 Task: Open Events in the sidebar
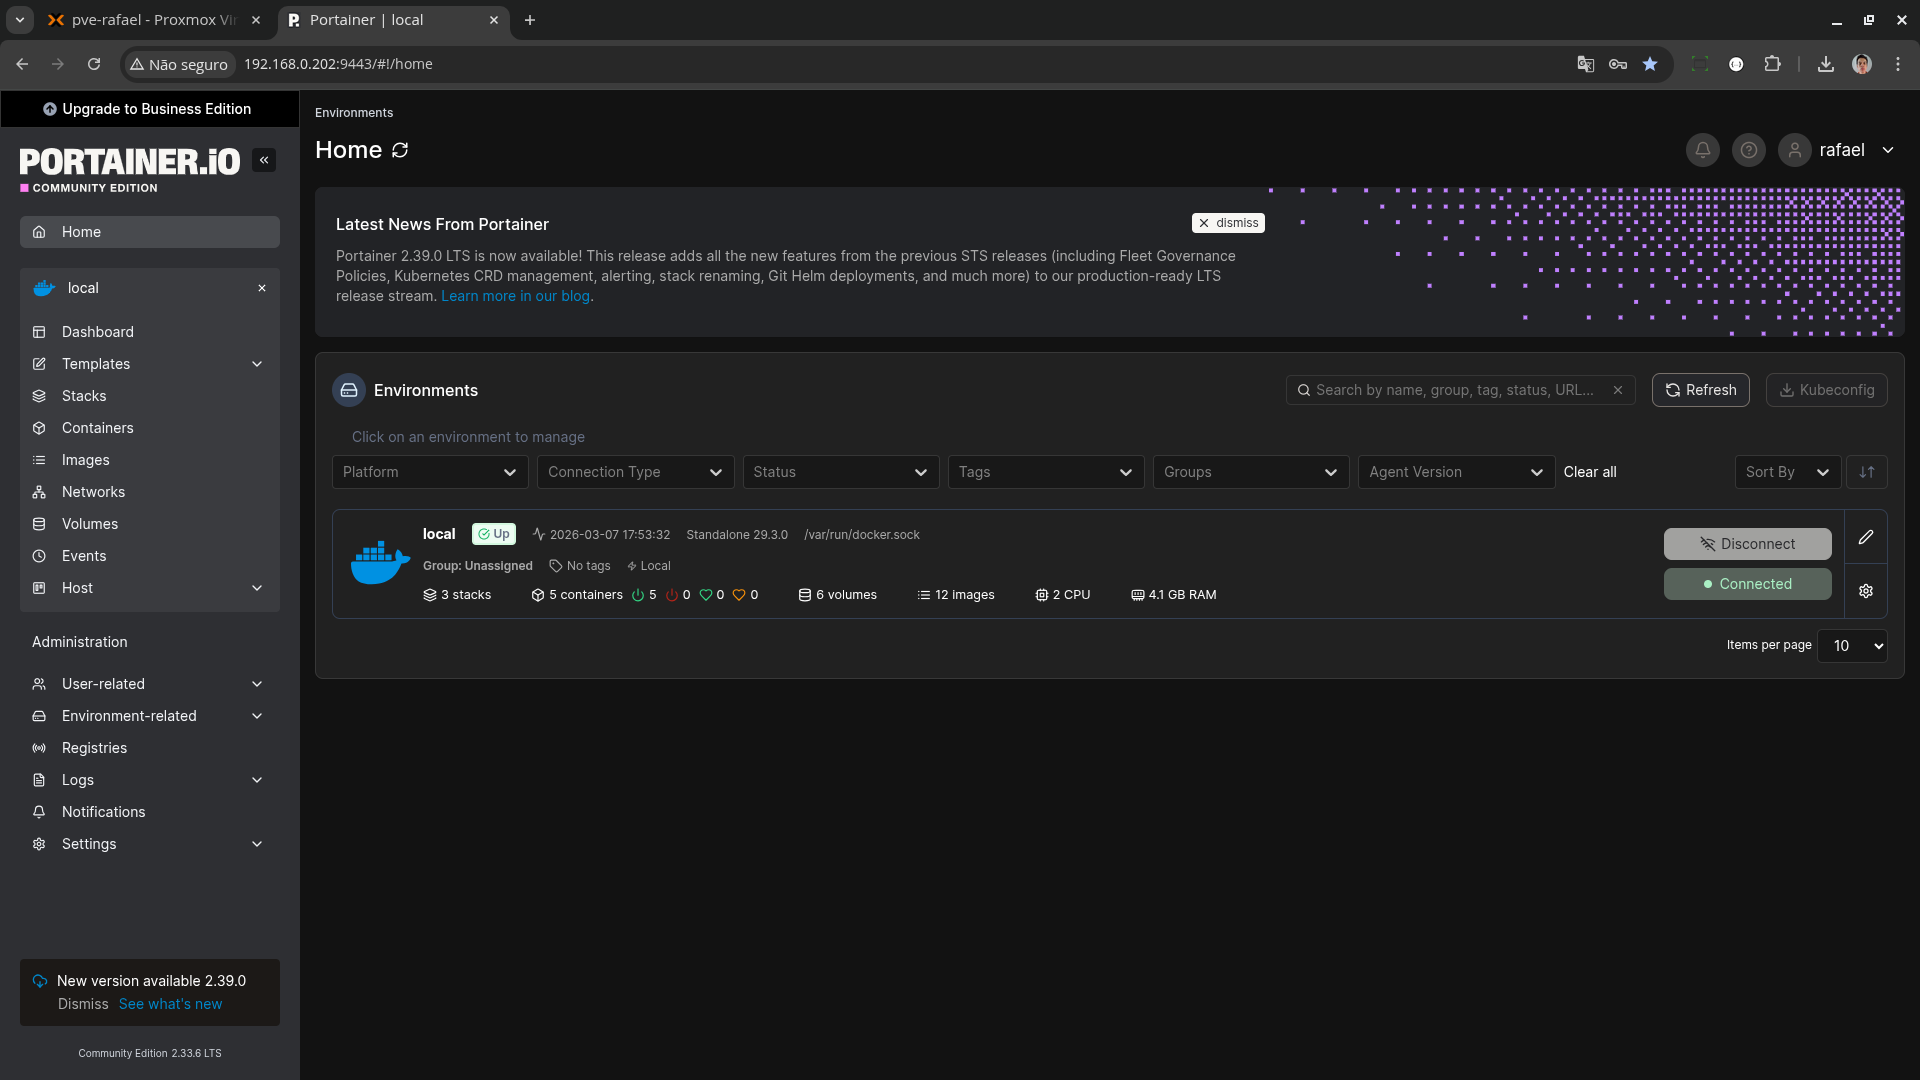(150, 556)
